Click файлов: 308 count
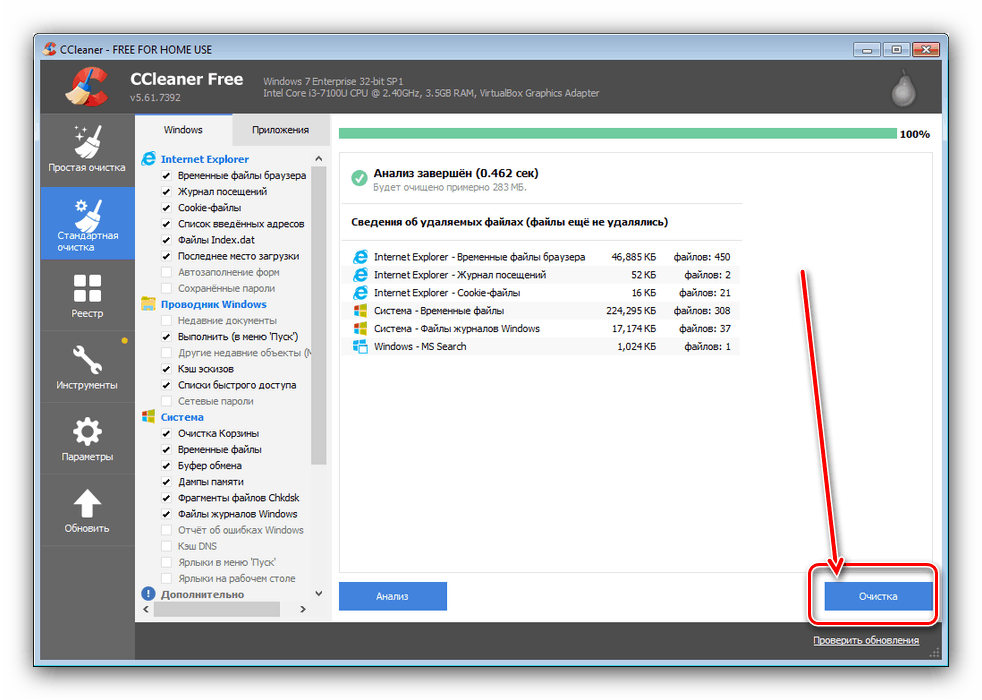This screenshot has height=700, width=982. pos(702,311)
